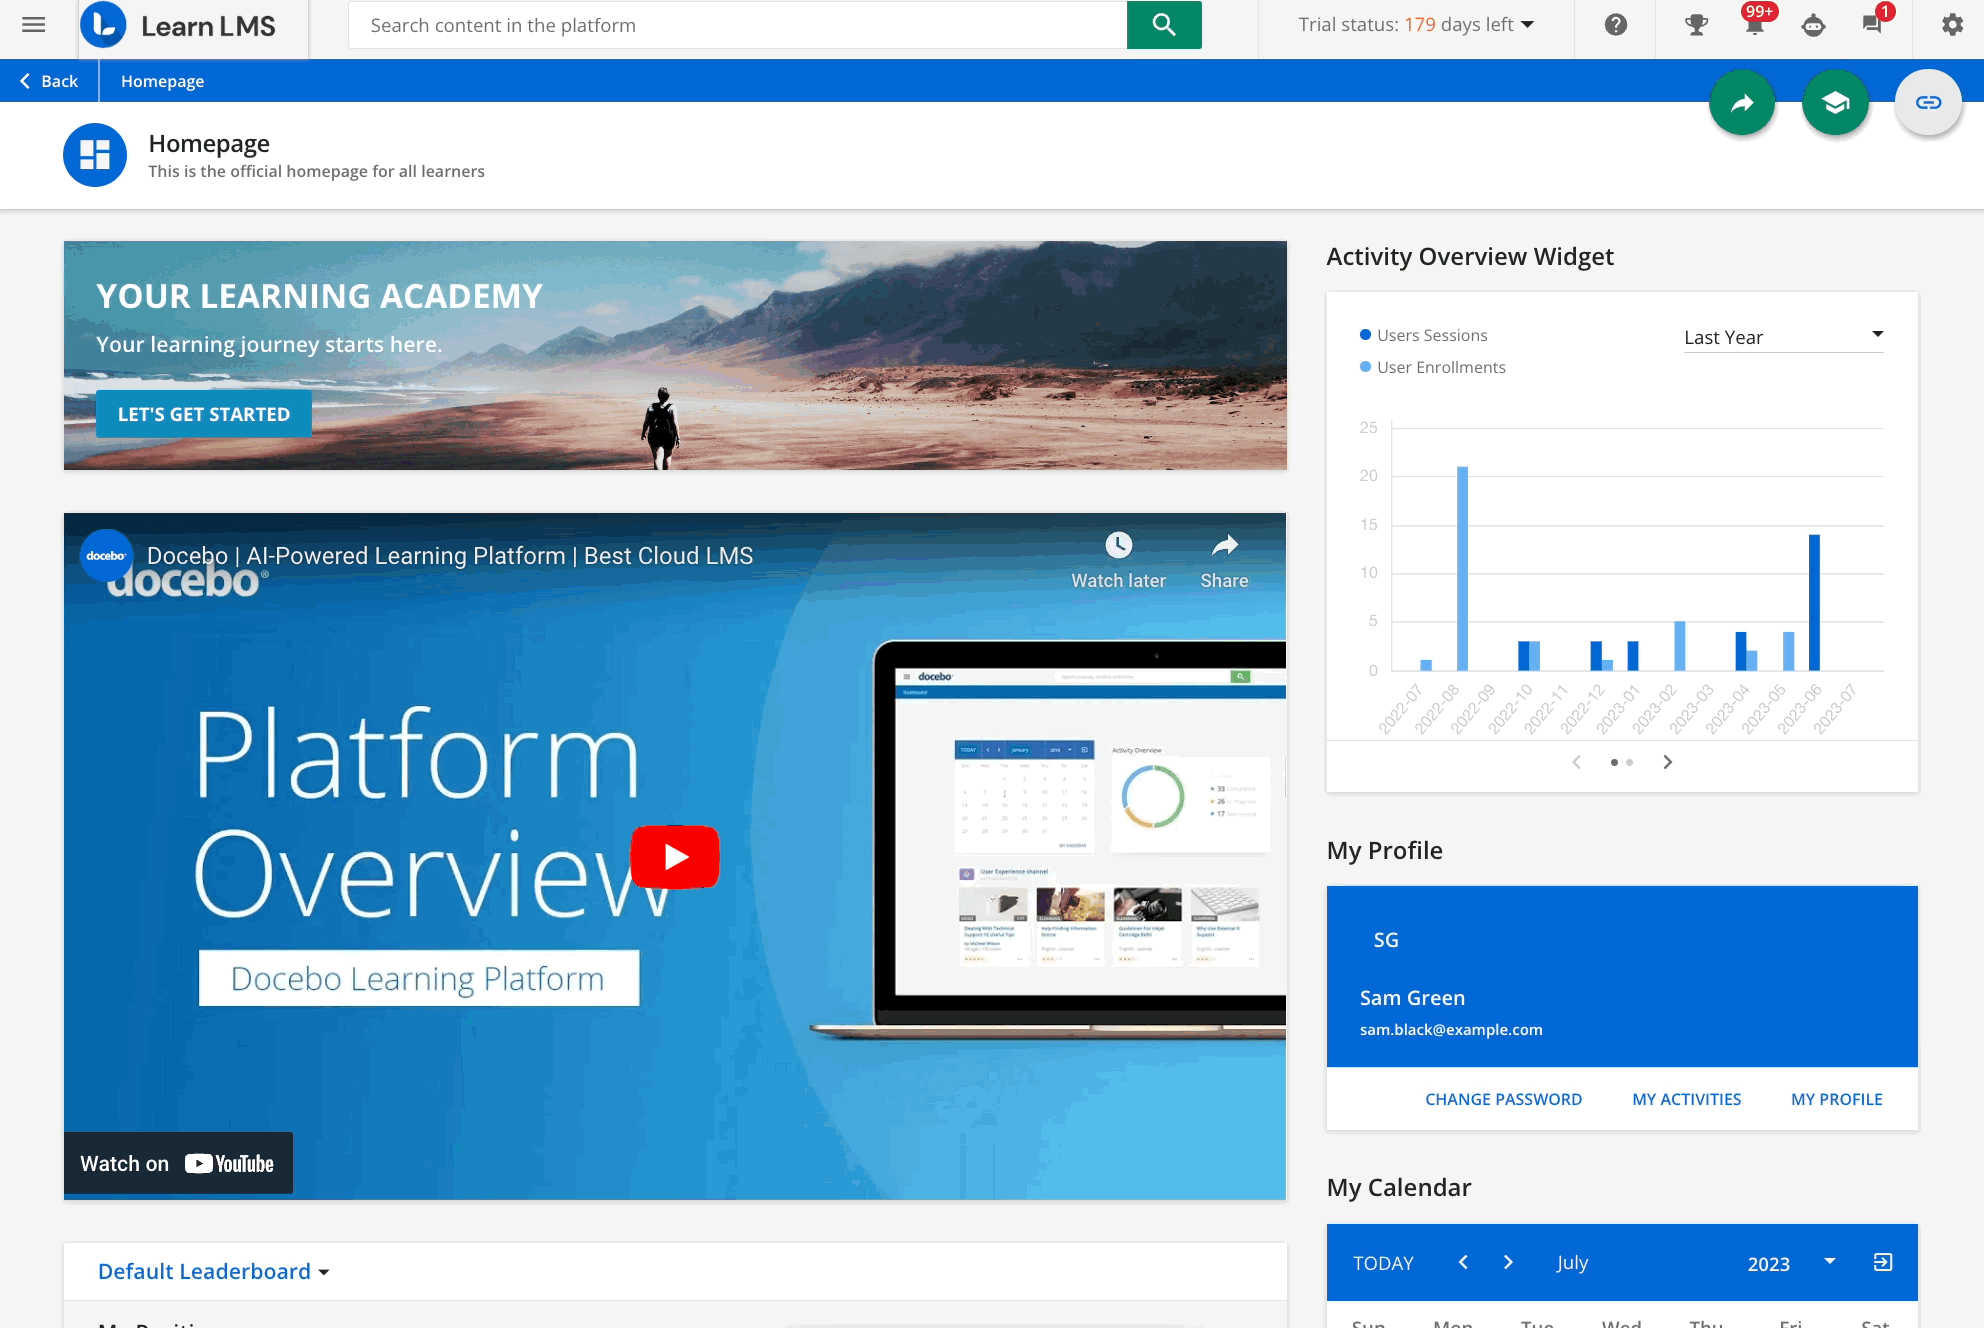Go to next chart page arrow
The width and height of the screenshot is (1984, 1328).
1667,762
